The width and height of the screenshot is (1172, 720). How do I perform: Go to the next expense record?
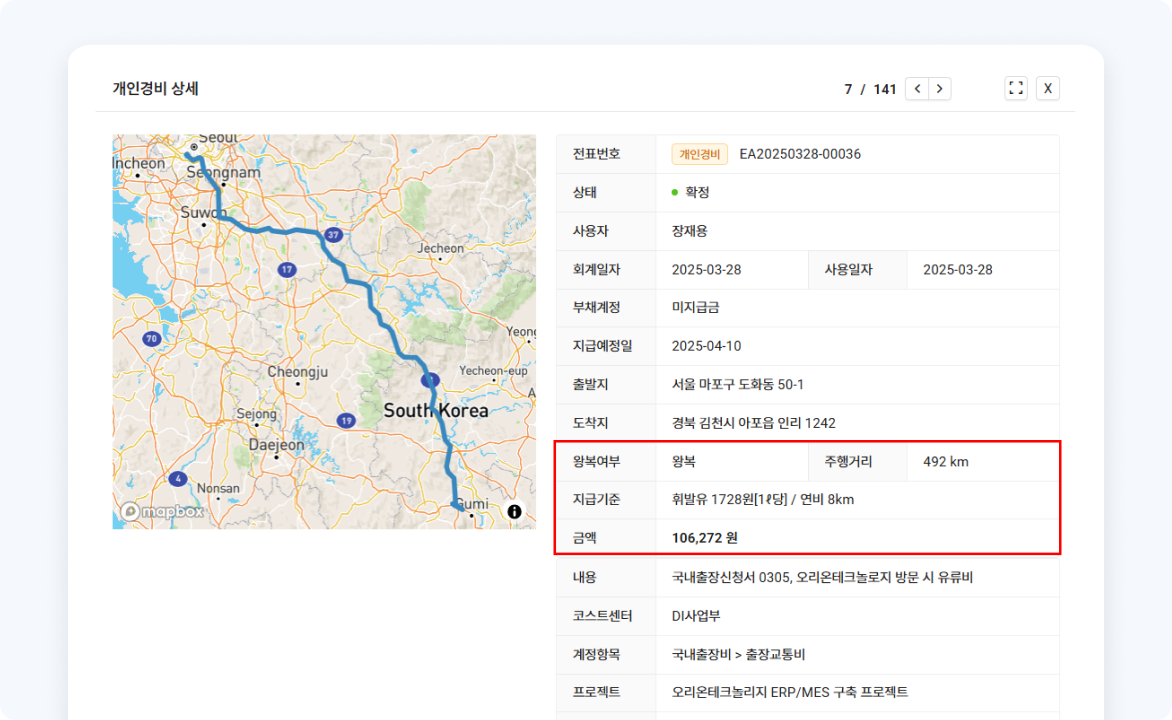[939, 89]
